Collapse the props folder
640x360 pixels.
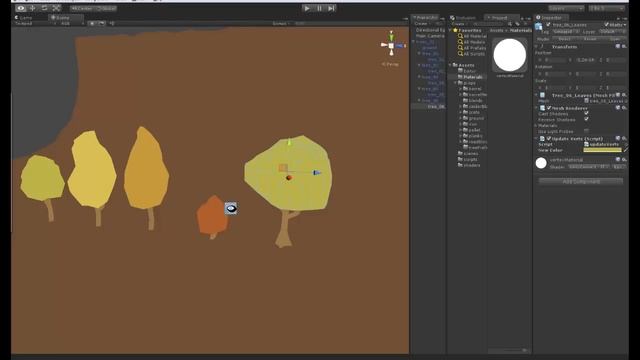(x=456, y=83)
